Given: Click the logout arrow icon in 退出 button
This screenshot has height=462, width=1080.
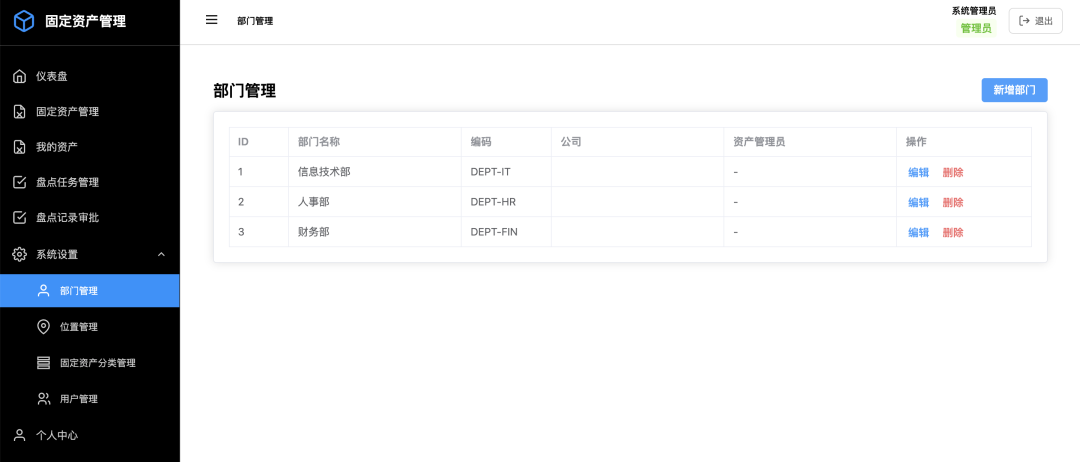Looking at the screenshot, I should click(x=1024, y=21).
